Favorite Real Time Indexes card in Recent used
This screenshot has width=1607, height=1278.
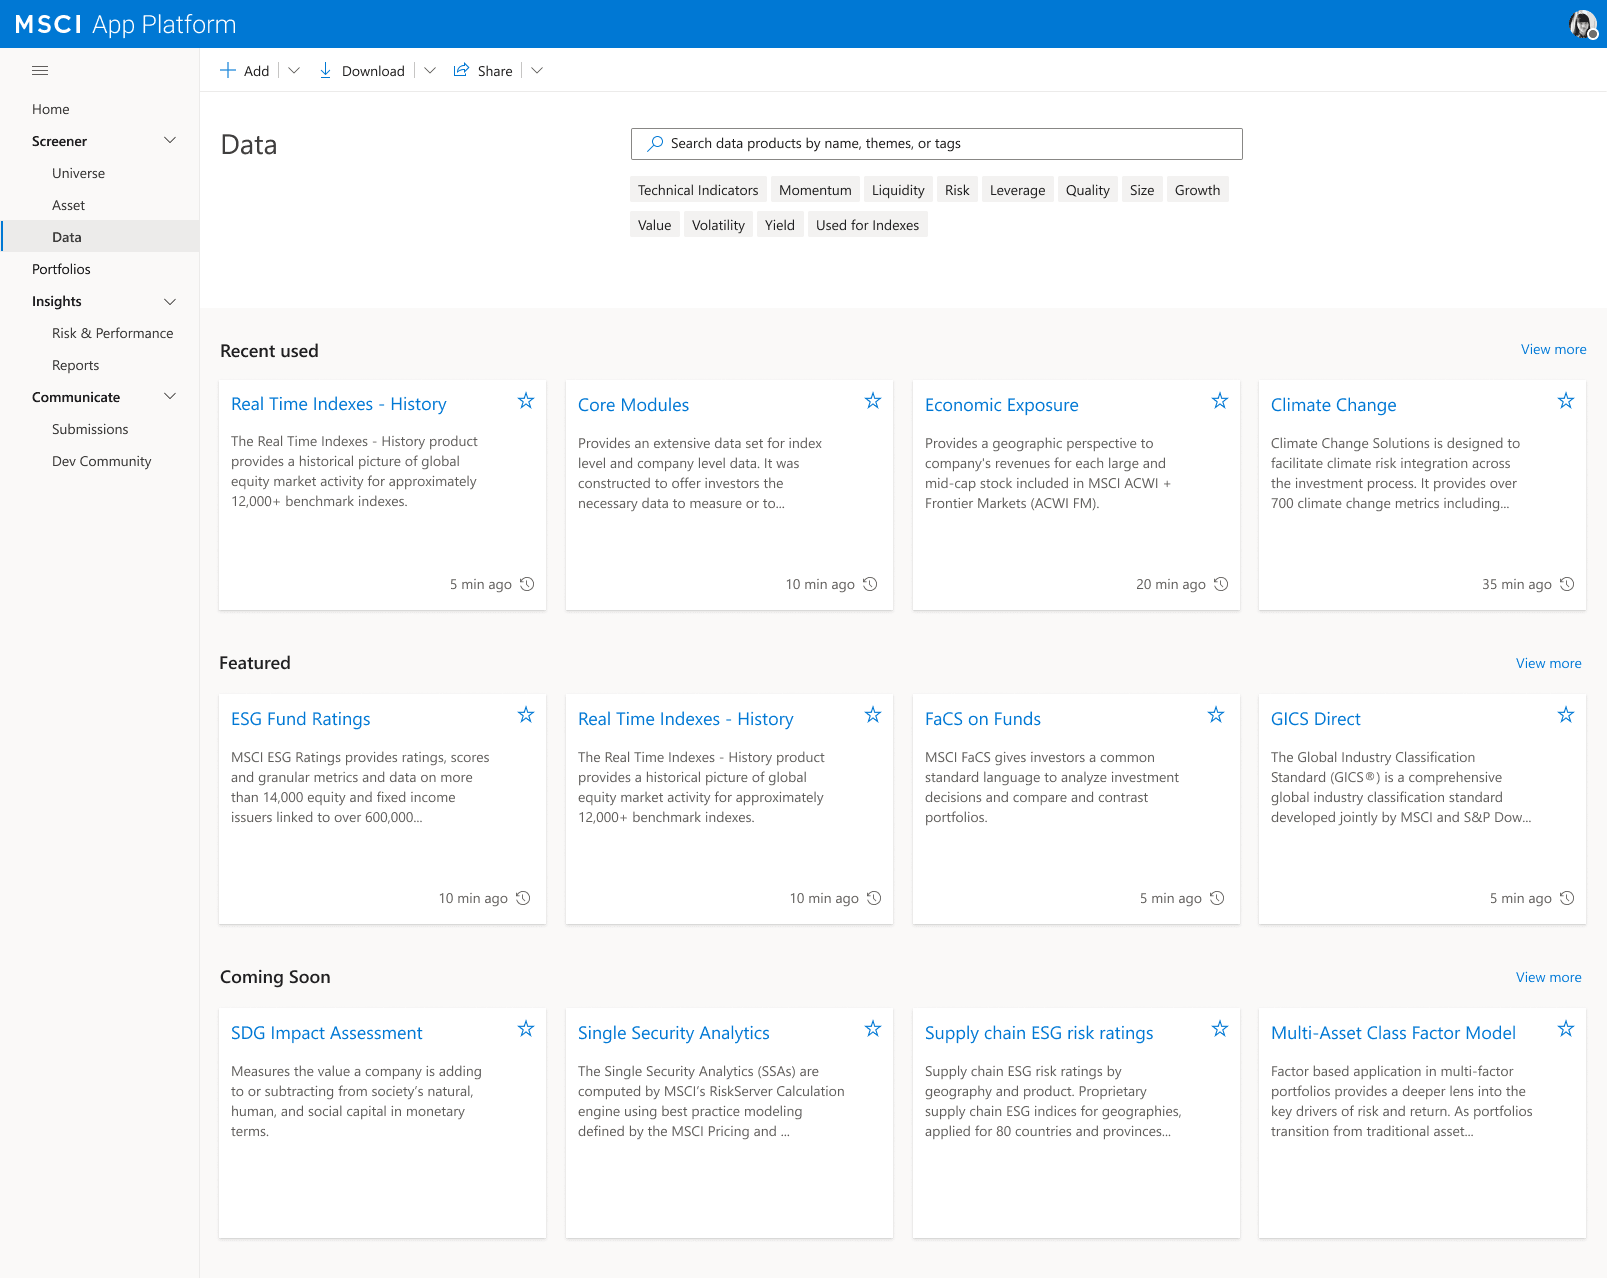point(526,401)
